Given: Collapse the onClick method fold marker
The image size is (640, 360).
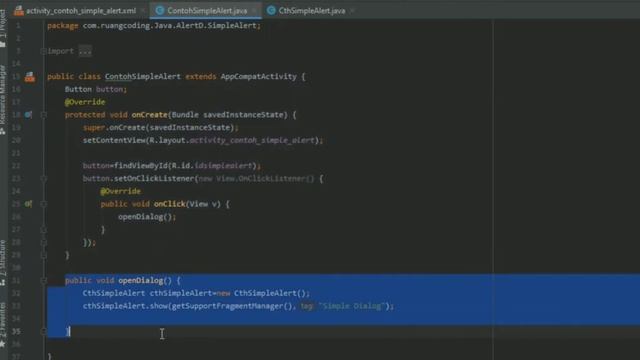Looking at the screenshot, I should 43,204.
